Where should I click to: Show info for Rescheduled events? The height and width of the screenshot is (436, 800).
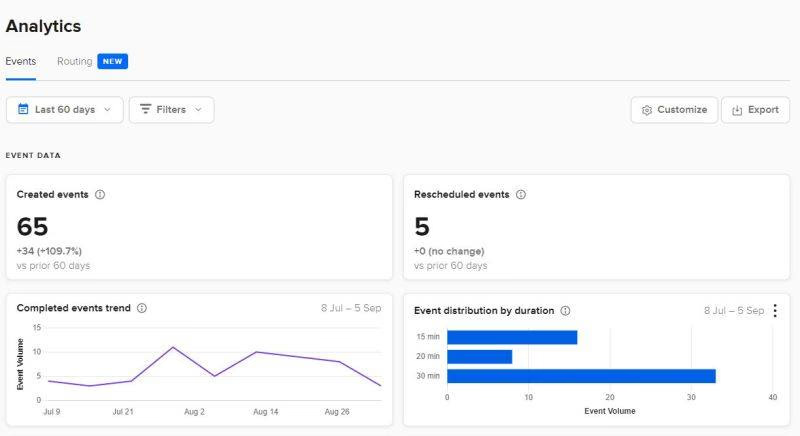(521, 194)
